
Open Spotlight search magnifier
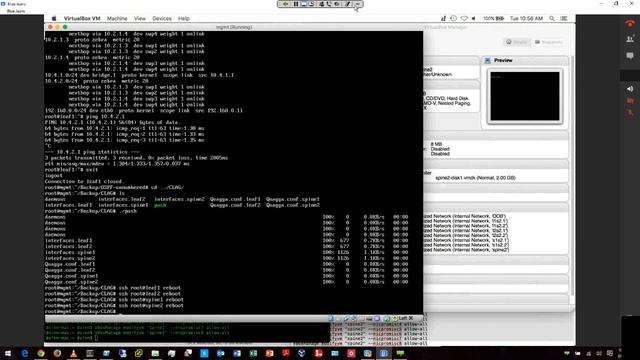[552, 18]
